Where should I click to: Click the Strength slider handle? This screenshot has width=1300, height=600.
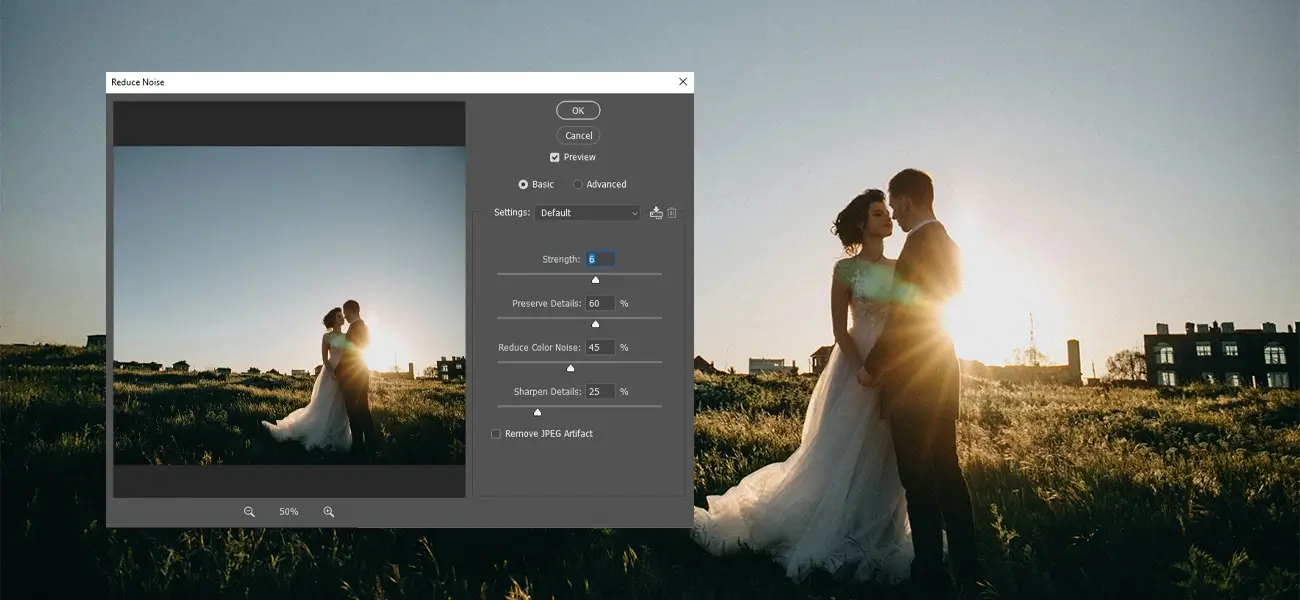coord(595,280)
